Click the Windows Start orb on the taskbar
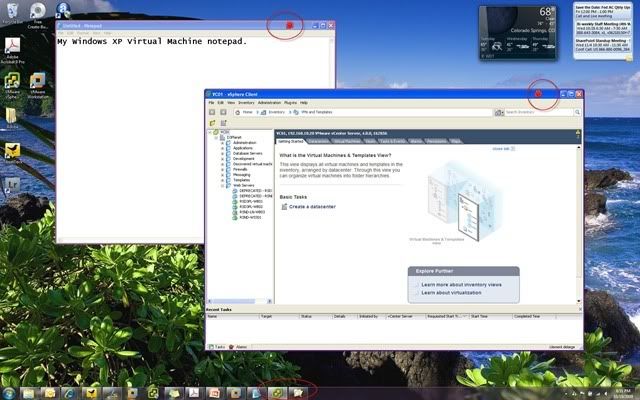Screen dimensions: 640x400 (x=8, y=393)
